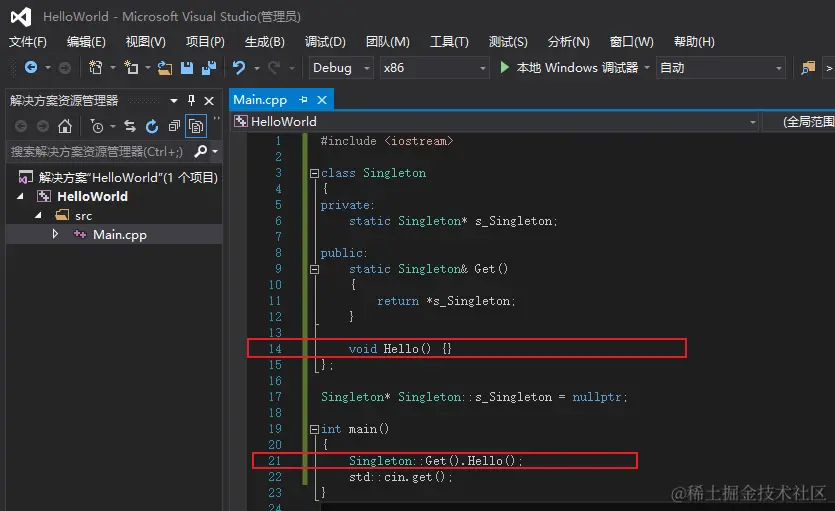Click the Solution Explorer search magnifier icon
The image size is (835, 511).
point(201,151)
